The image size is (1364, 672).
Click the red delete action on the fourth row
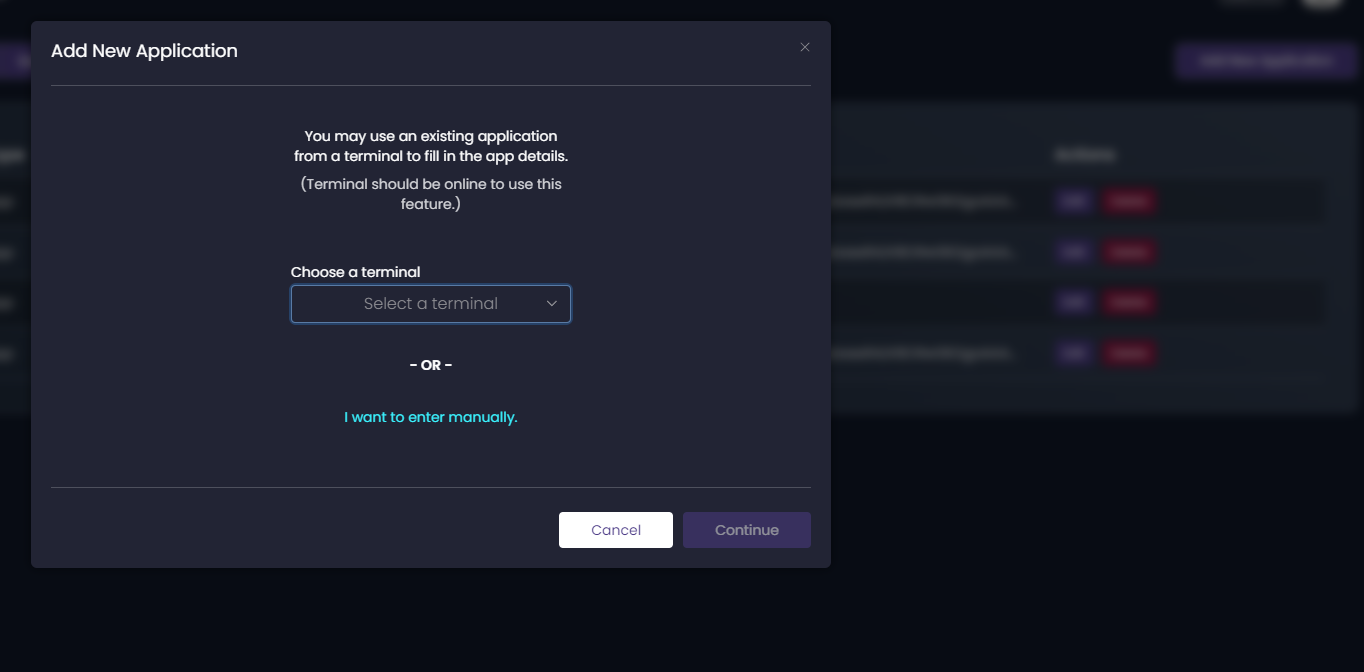[1128, 353]
